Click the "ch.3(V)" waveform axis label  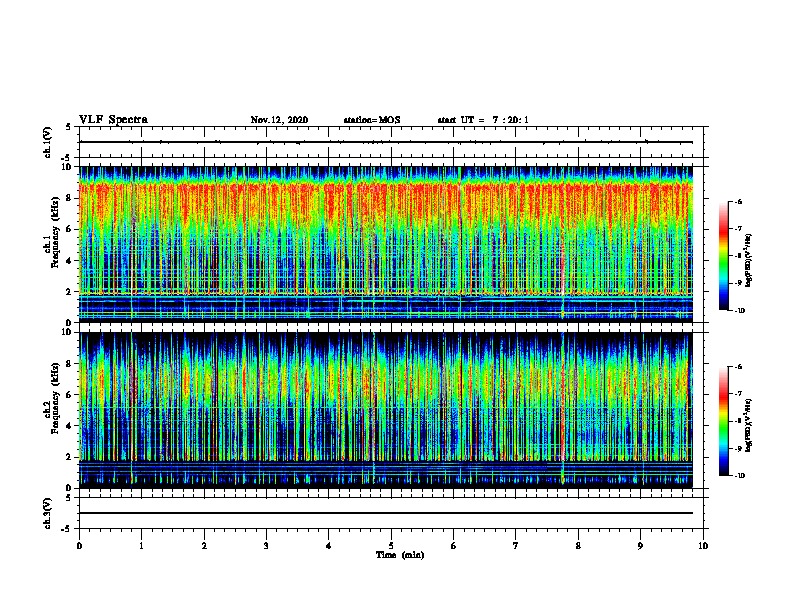(x=48, y=513)
